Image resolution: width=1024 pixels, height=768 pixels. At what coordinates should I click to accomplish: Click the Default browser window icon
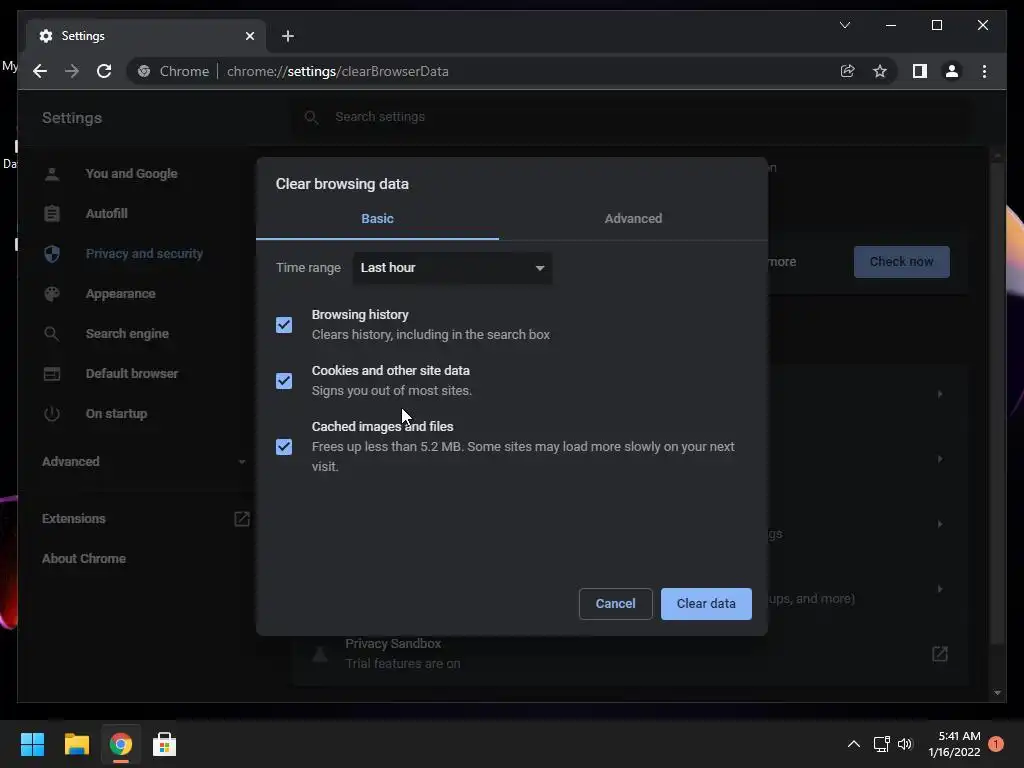[x=52, y=374]
